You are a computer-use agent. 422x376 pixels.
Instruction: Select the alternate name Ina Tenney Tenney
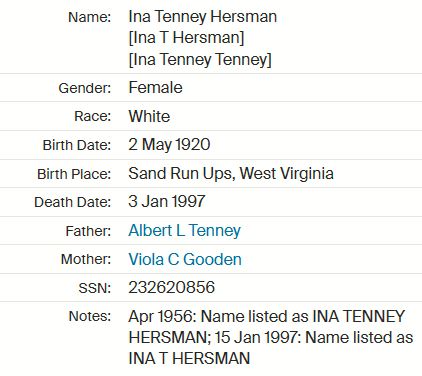[200, 60]
